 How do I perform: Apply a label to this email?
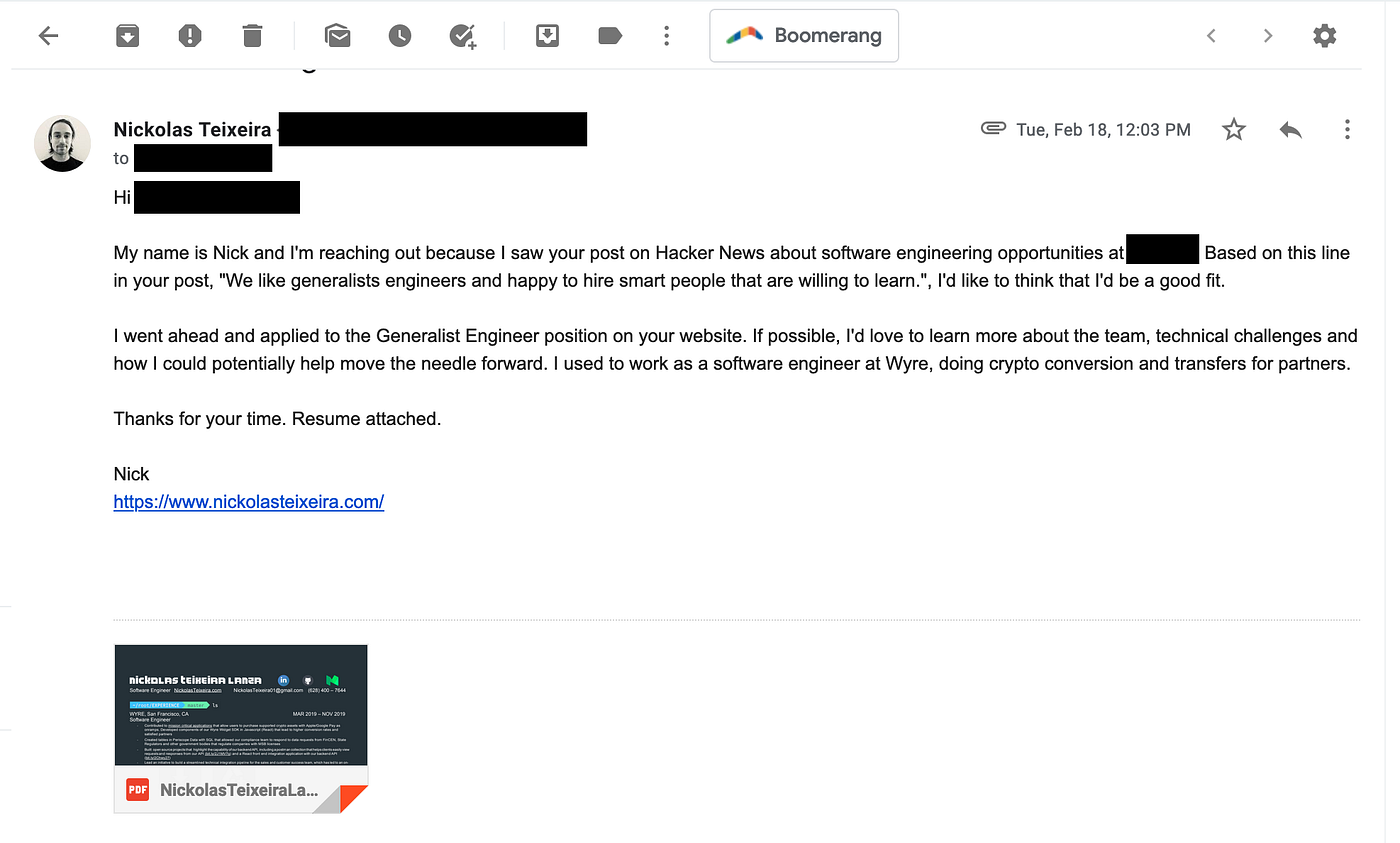point(609,35)
